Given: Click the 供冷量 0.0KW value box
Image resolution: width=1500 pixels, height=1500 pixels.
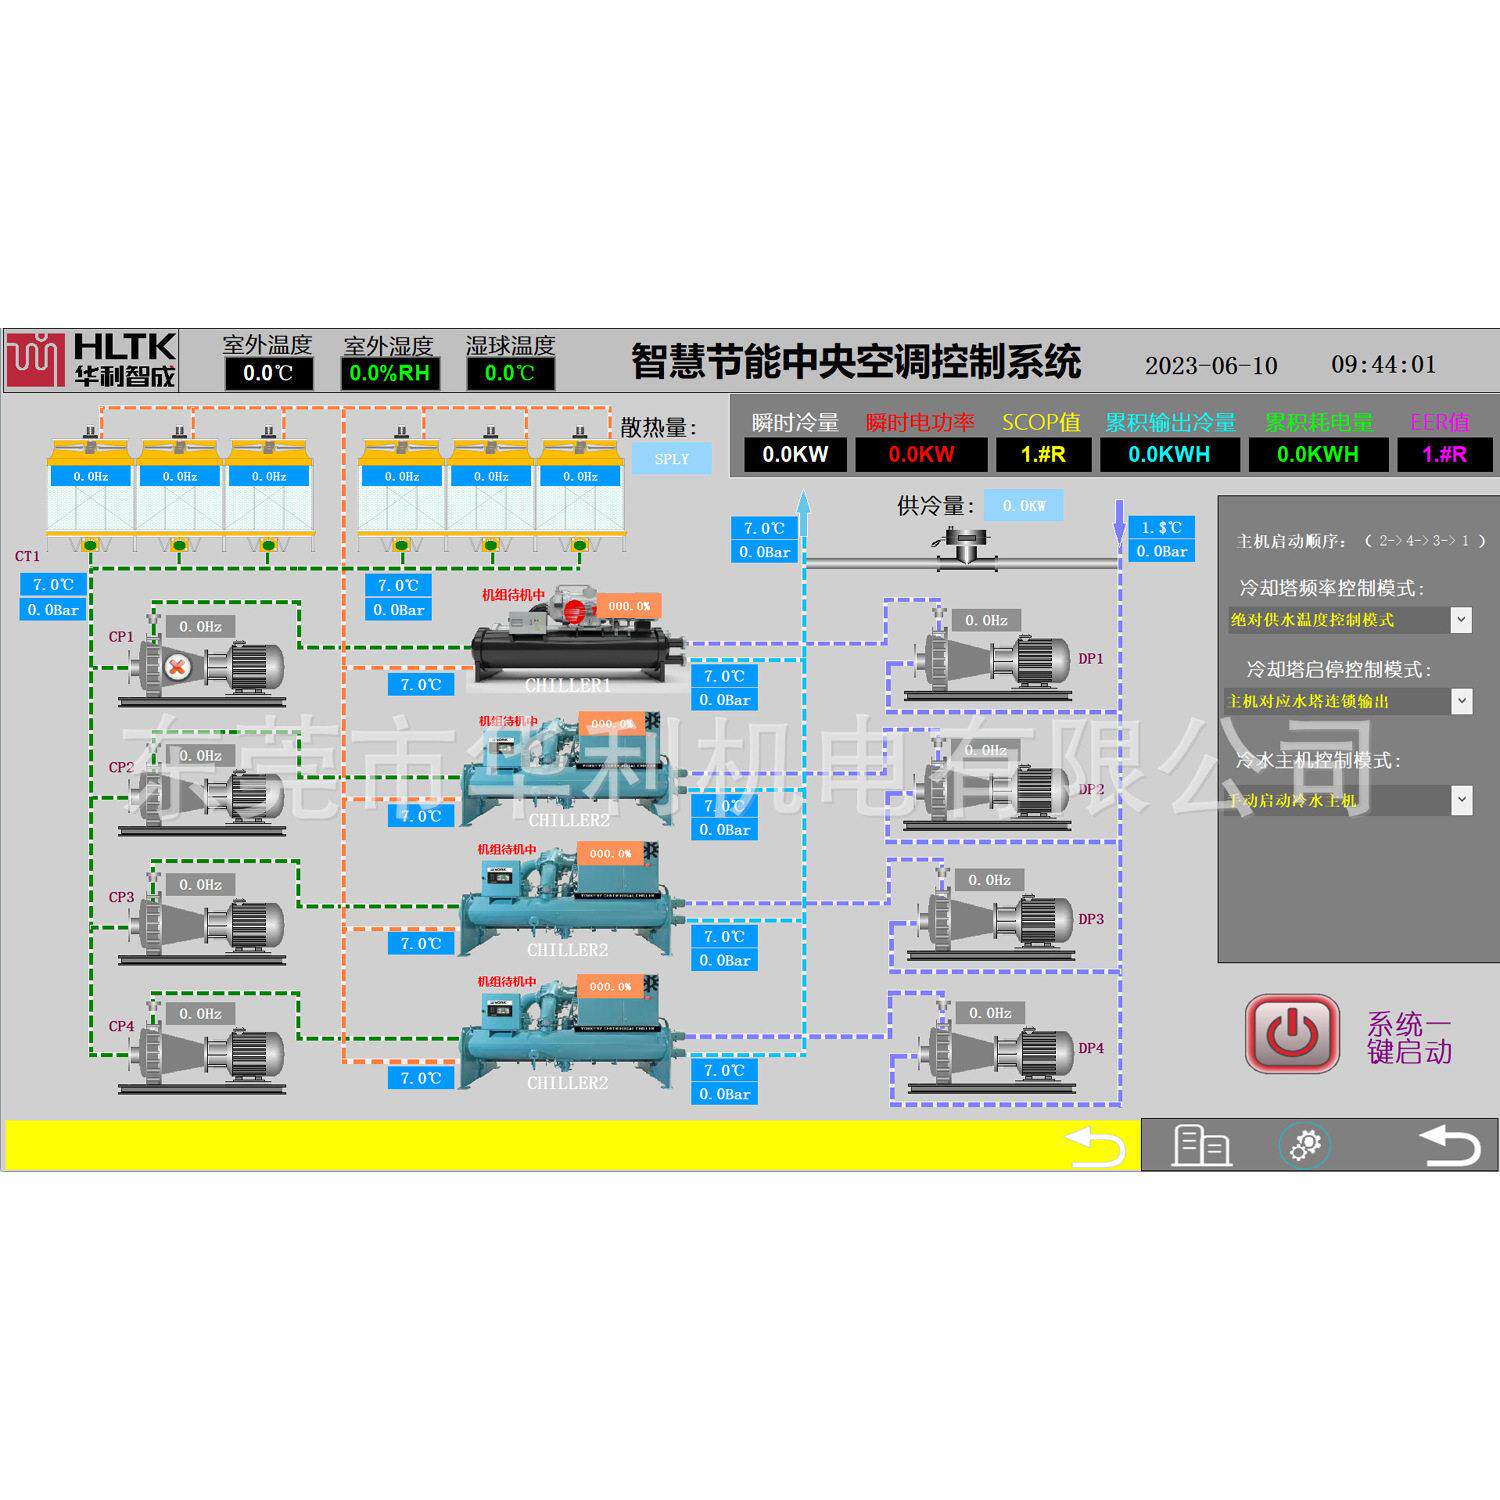Looking at the screenshot, I should tap(1024, 506).
